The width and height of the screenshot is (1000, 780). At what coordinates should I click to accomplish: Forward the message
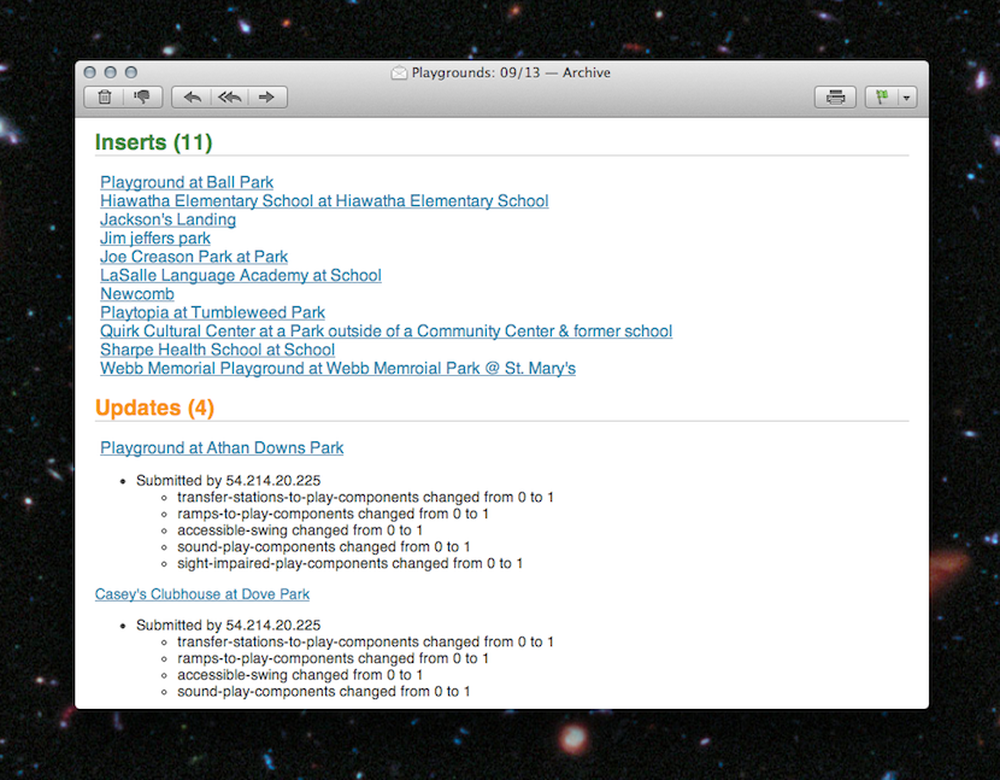pos(267,97)
